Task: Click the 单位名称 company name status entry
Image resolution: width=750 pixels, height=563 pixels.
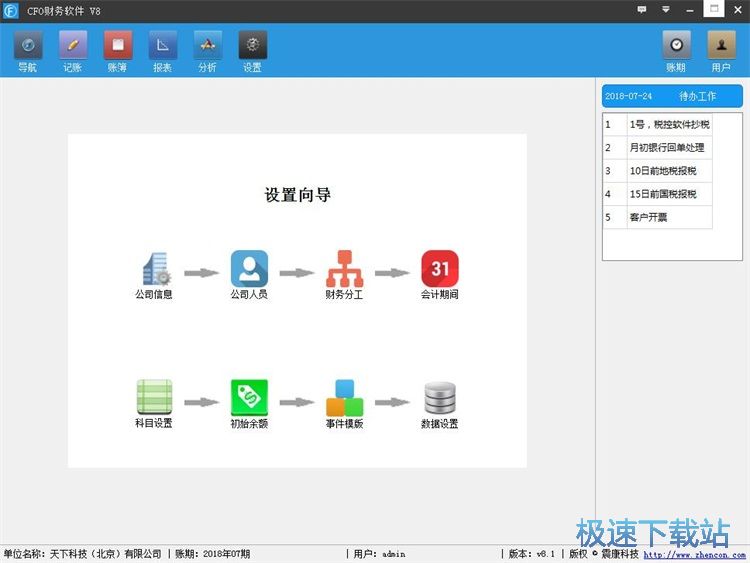Action: point(82,554)
